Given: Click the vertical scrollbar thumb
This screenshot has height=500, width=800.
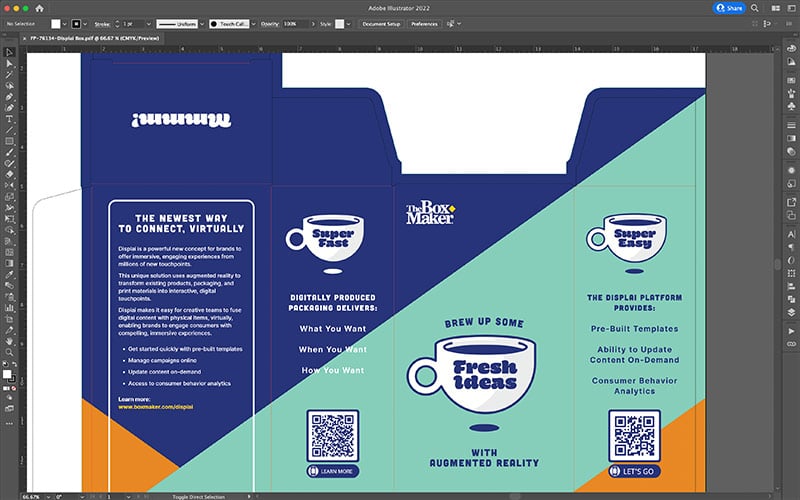Looking at the screenshot, I should tap(778, 264).
